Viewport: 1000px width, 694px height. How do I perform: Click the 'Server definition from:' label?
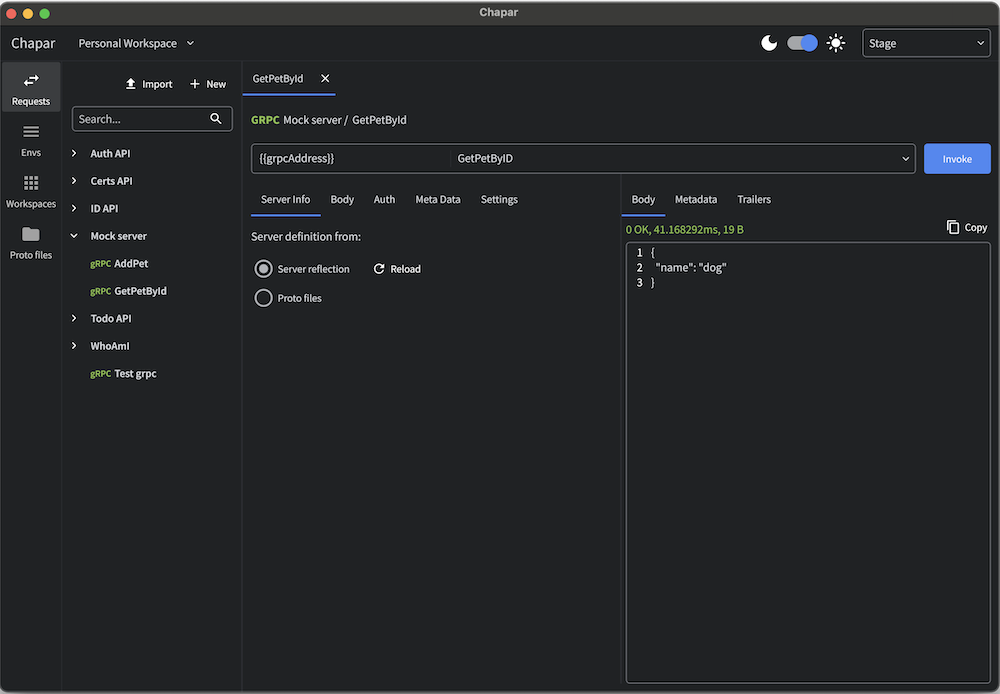coord(306,237)
